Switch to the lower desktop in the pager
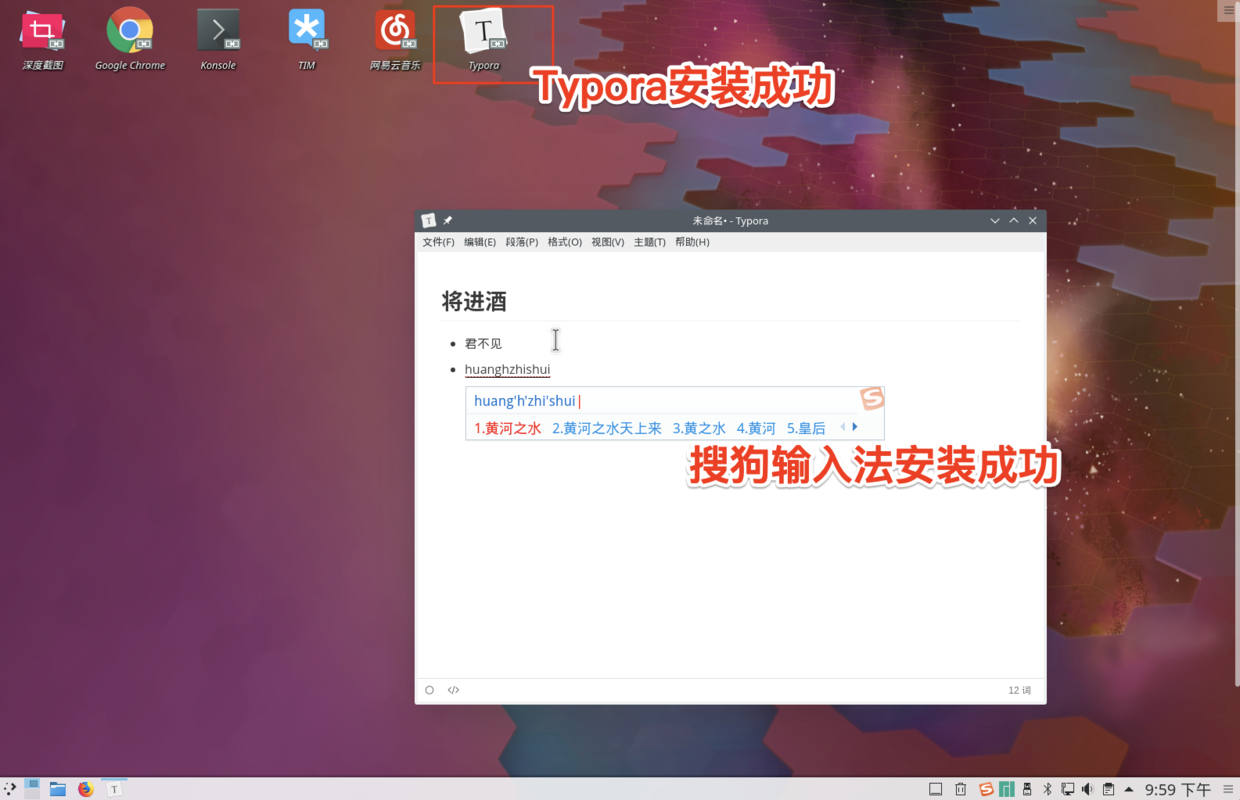Screen dimensions: 1240x800 32,794
